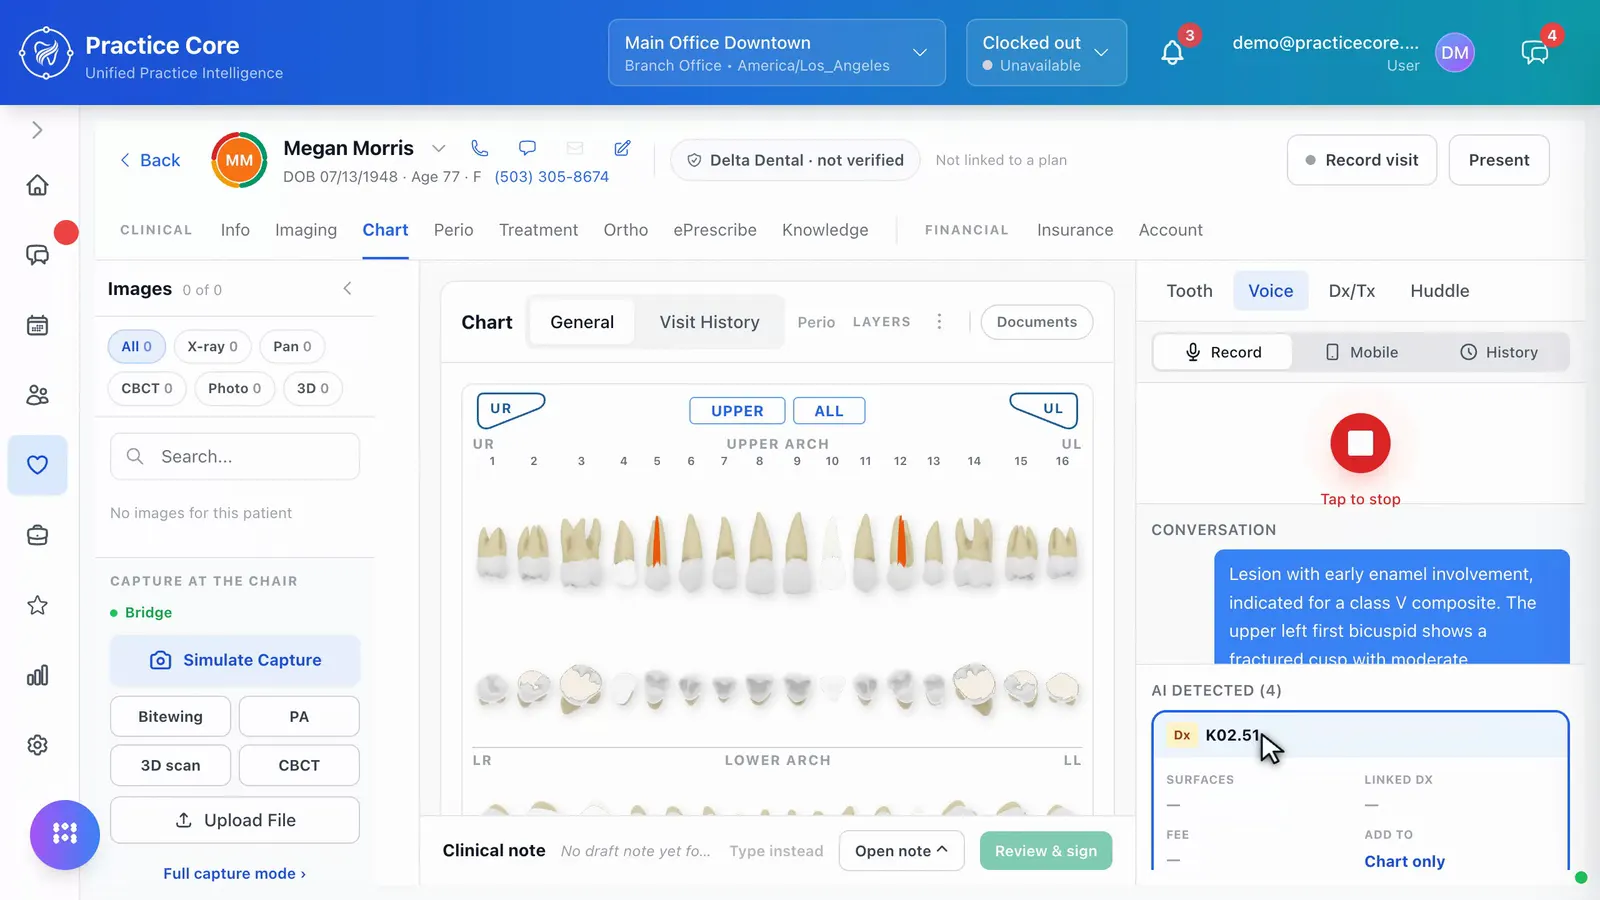Call patient using the phone icon
This screenshot has width=1600, height=900.
click(x=480, y=148)
